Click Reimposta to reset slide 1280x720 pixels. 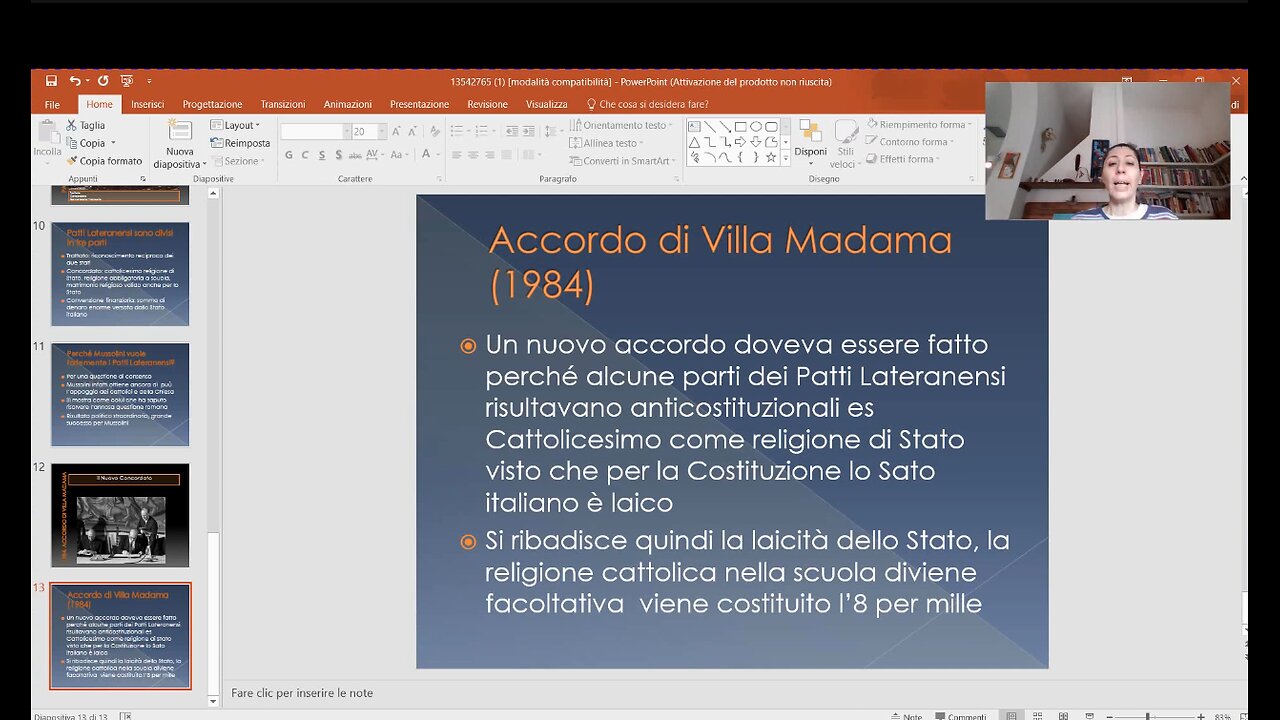(x=240, y=143)
